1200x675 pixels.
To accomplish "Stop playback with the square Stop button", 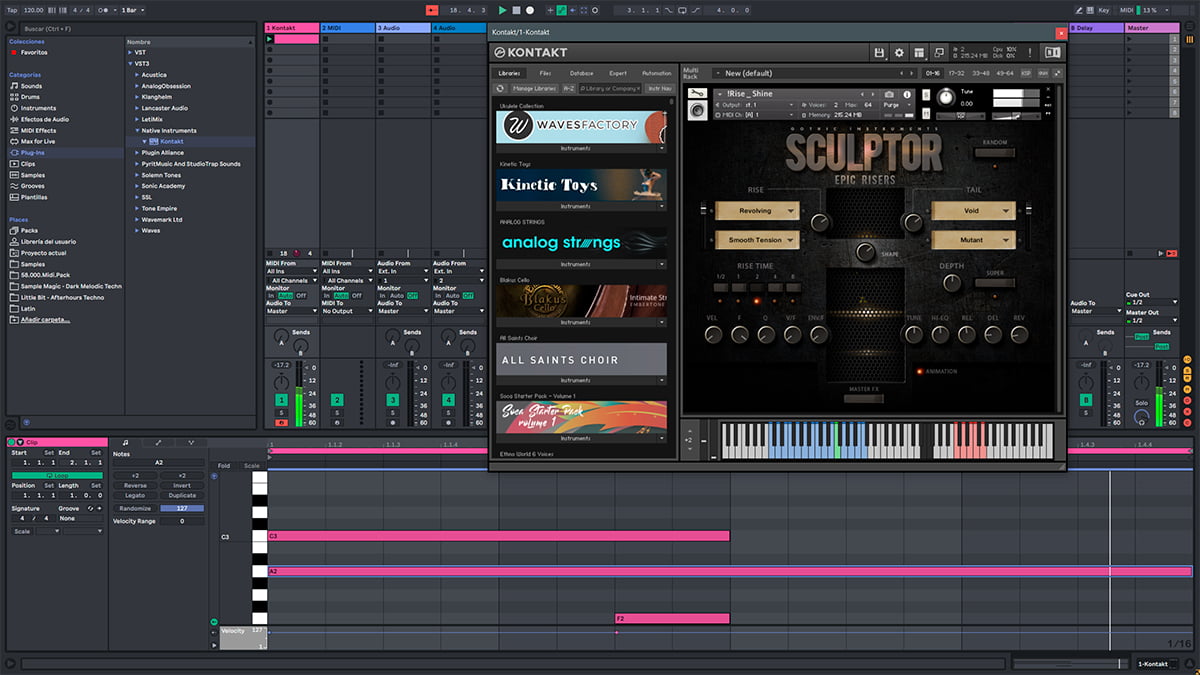I will click(516, 10).
